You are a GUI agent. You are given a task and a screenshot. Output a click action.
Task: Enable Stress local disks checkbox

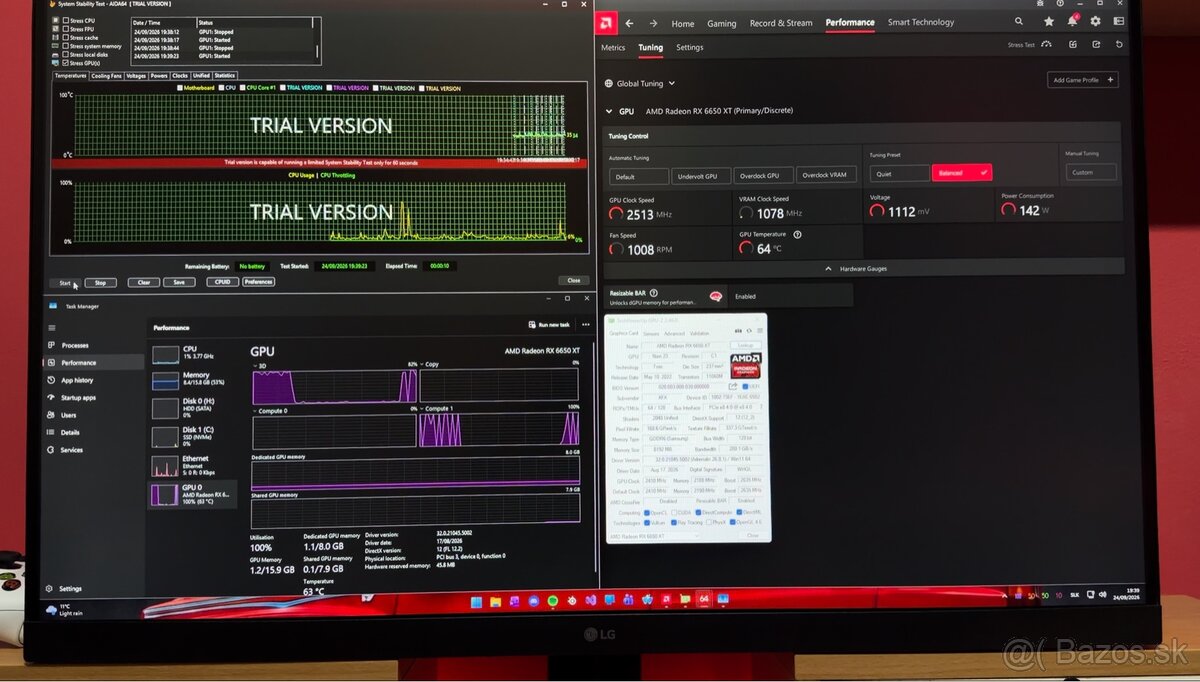tap(67, 54)
